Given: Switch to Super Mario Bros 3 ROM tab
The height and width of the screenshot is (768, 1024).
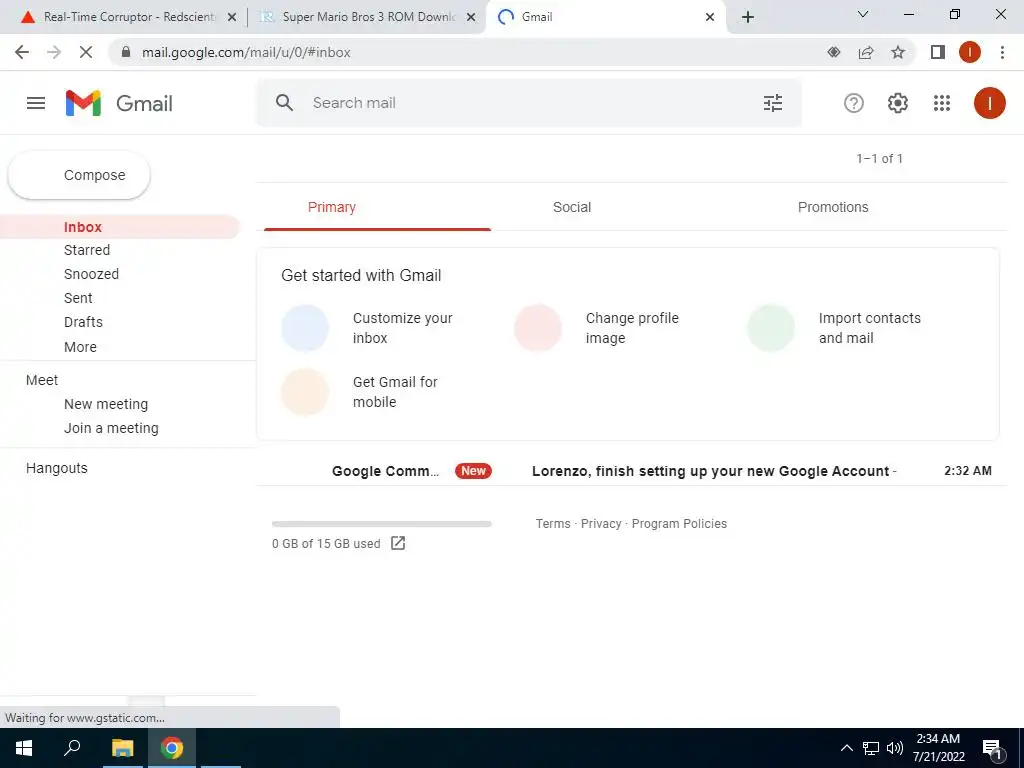Looking at the screenshot, I should 368,17.
